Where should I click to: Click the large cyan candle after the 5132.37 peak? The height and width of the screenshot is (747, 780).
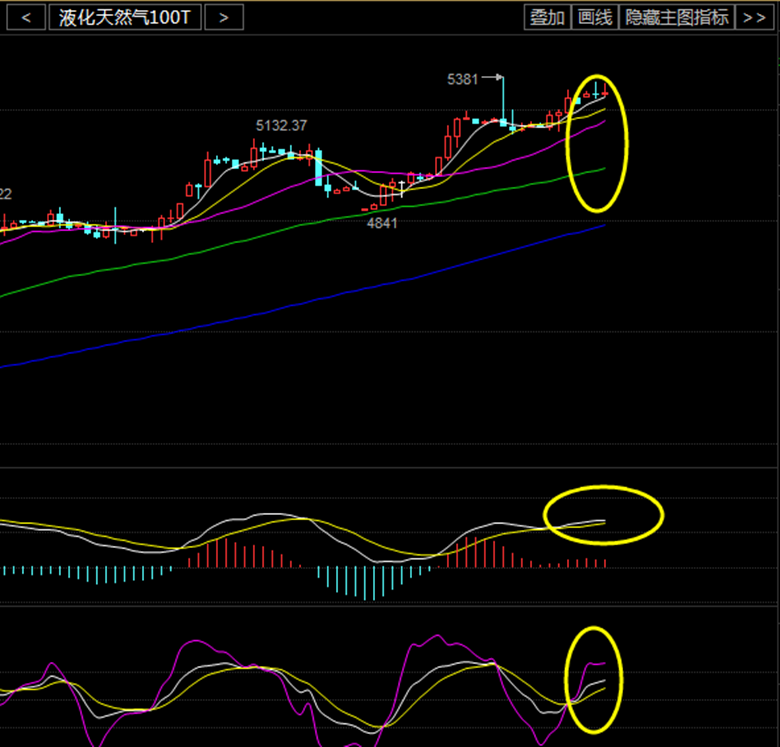coord(318,168)
